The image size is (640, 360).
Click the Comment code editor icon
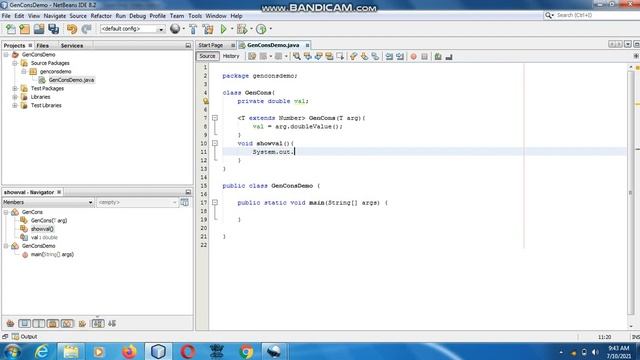(x=438, y=56)
